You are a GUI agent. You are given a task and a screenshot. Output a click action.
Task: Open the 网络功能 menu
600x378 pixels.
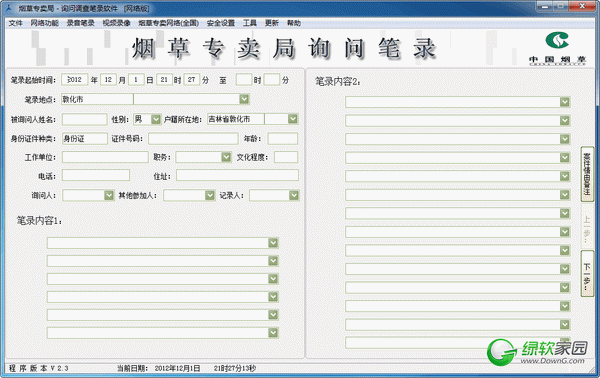point(44,23)
